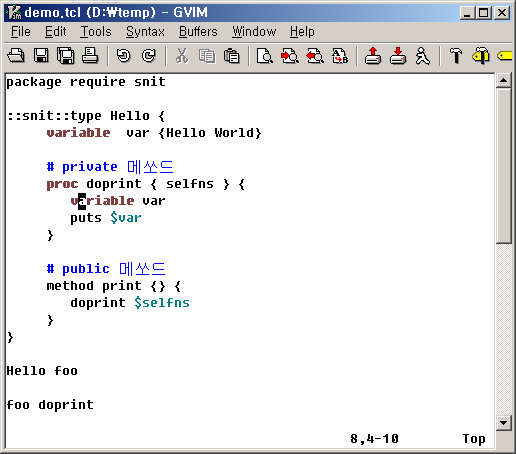Image resolution: width=516 pixels, height=454 pixels.
Task: Print the buffer with printer icon
Action: [x=90, y=55]
